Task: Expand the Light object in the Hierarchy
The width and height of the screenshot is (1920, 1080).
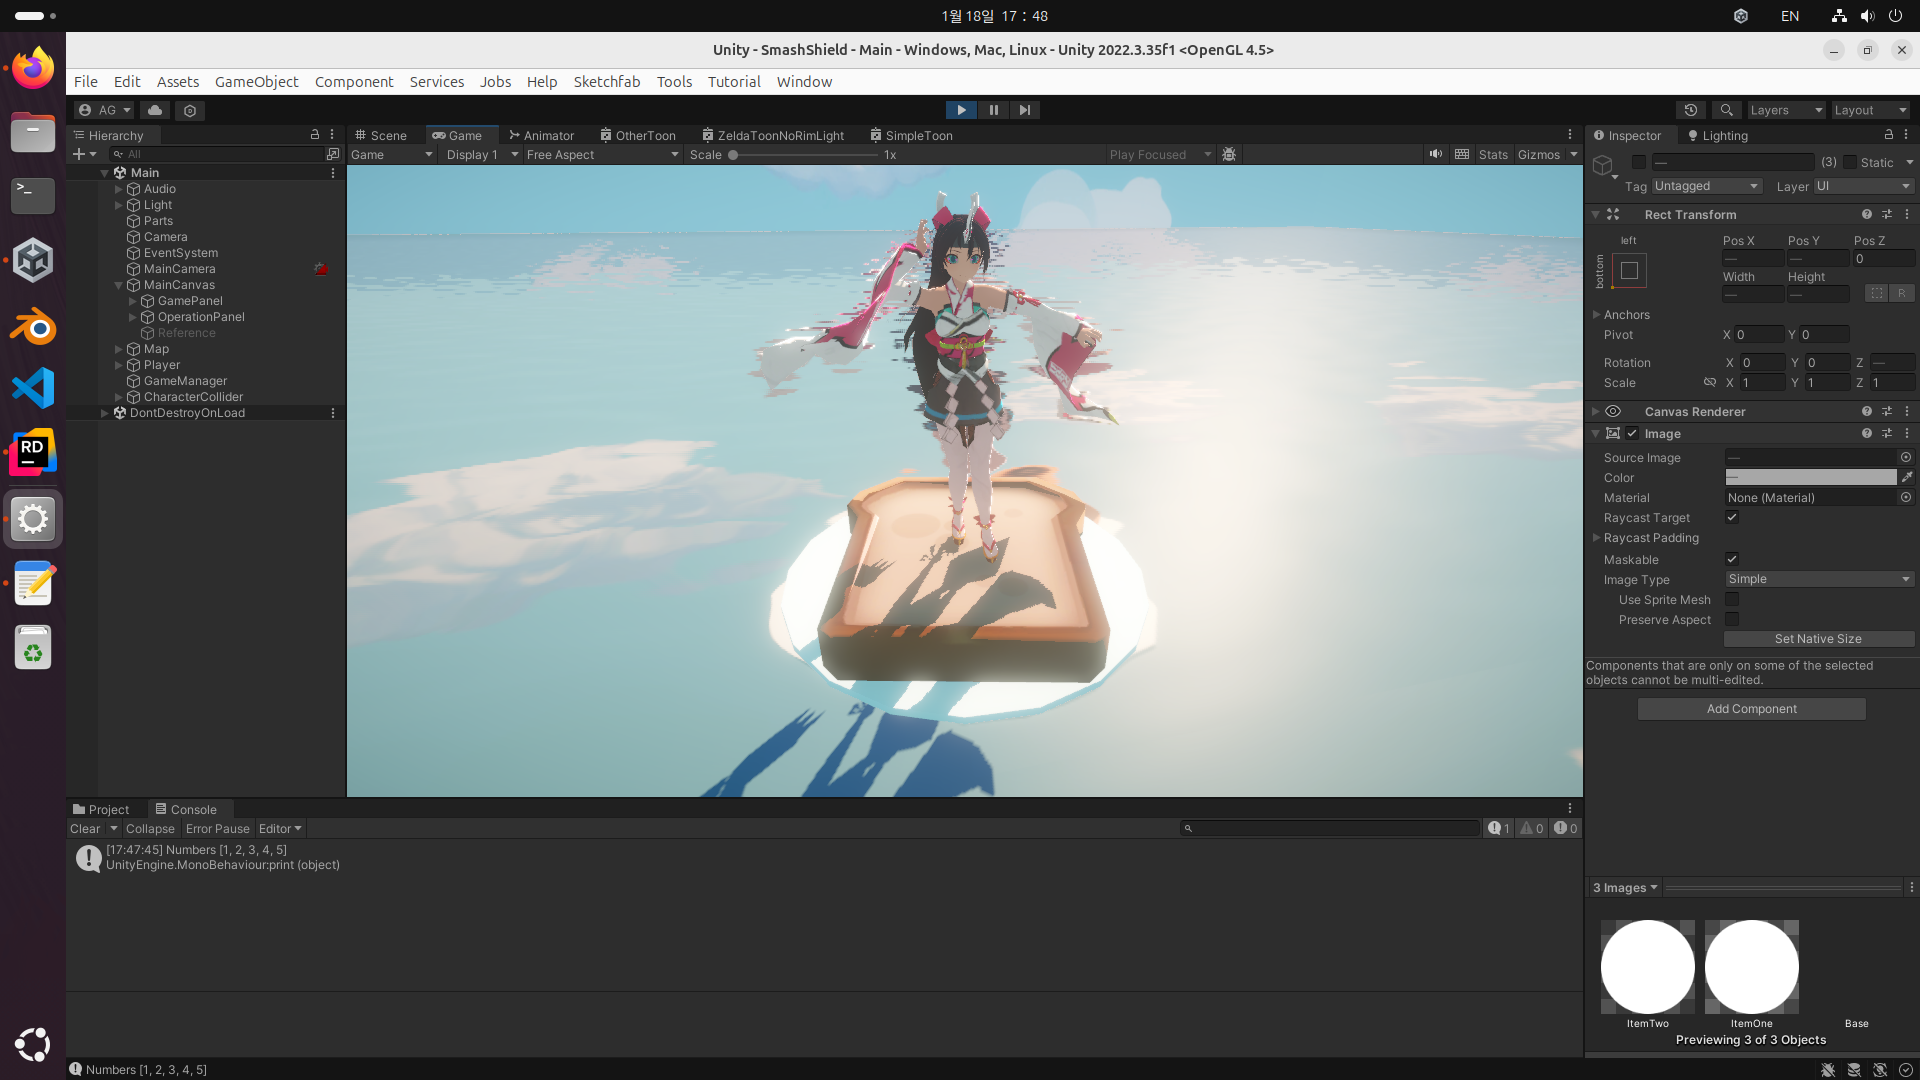Action: (118, 205)
